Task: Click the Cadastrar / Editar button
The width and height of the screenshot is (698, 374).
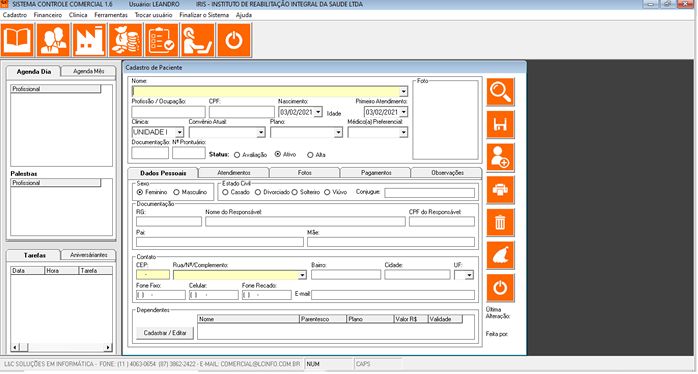Action: 165,333
